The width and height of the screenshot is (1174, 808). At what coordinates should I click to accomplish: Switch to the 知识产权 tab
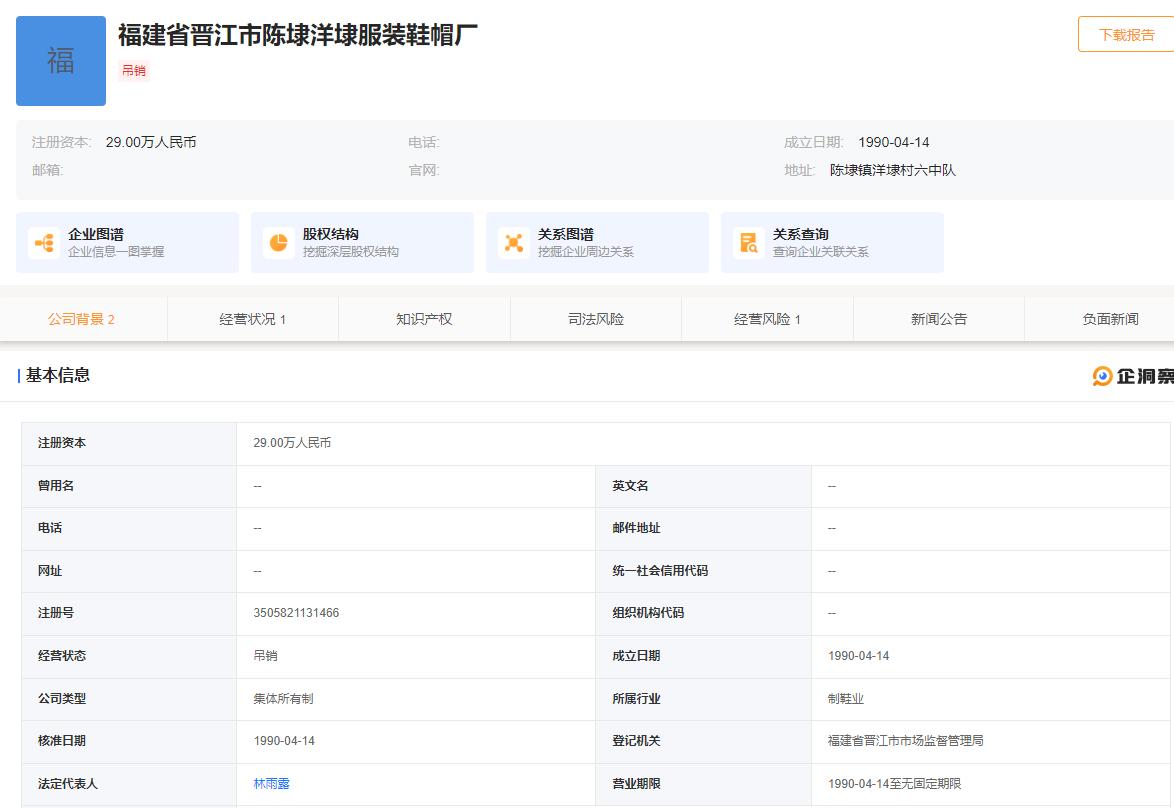(x=424, y=318)
